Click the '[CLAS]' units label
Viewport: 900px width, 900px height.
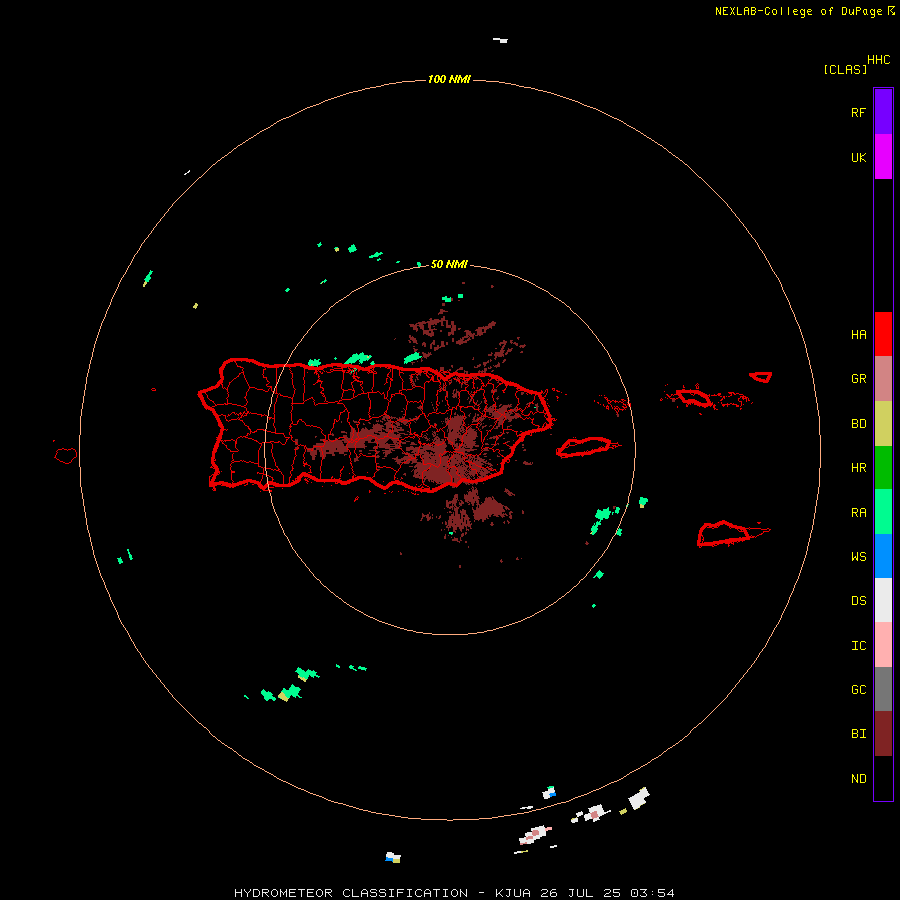(845, 69)
